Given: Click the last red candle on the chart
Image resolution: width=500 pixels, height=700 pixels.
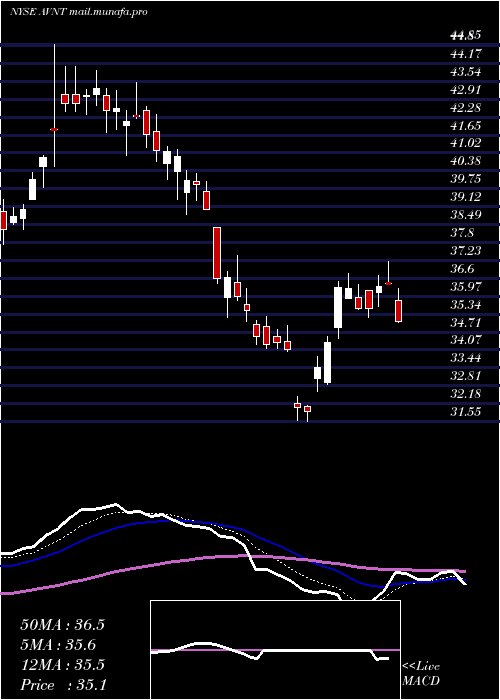Looking at the screenshot, I should point(398,311).
